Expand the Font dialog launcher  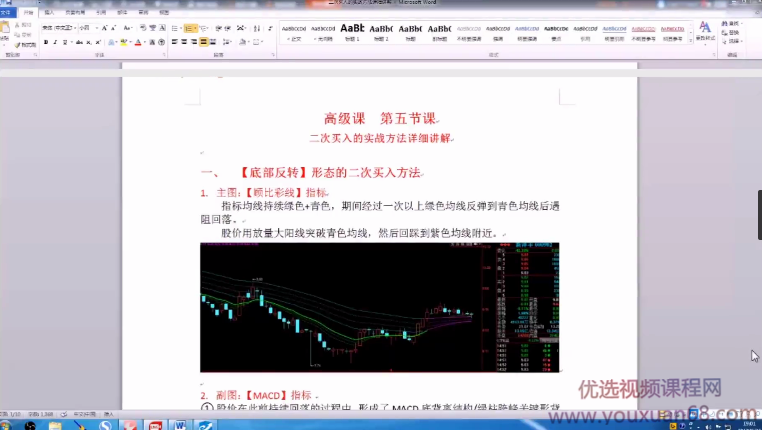coord(164,55)
